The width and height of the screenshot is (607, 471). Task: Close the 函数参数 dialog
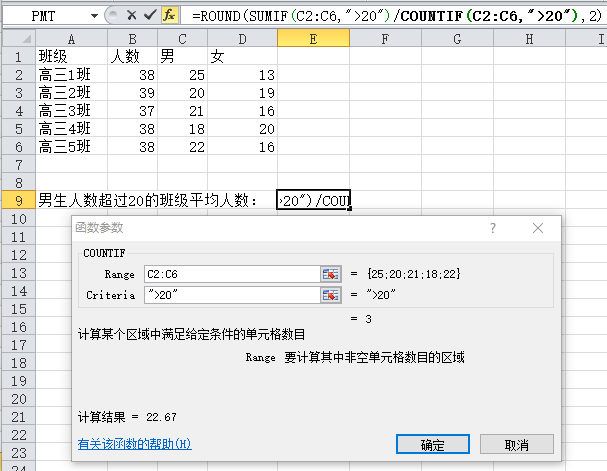click(538, 228)
